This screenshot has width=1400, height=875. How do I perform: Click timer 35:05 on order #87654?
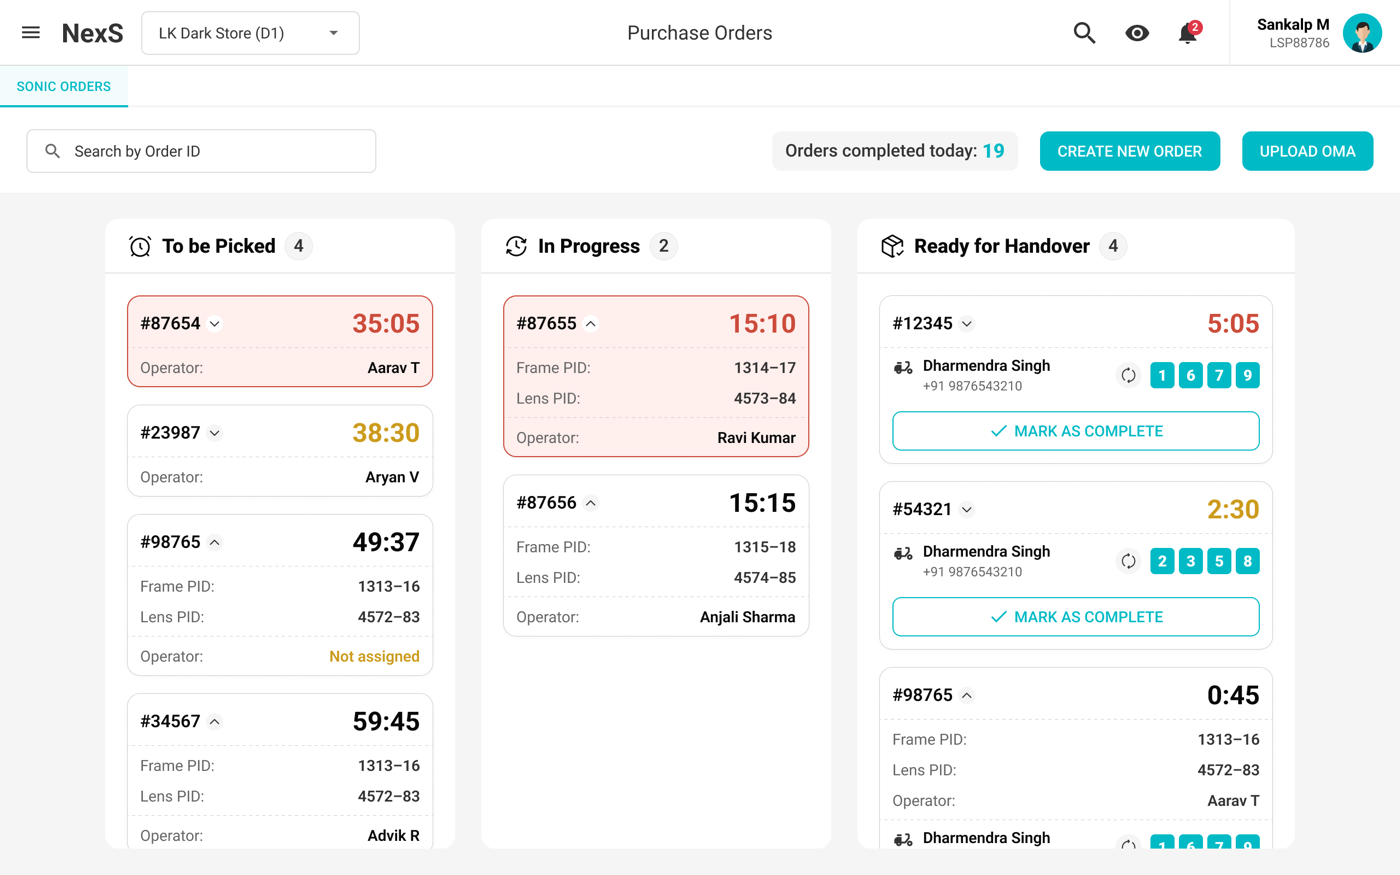tap(386, 324)
